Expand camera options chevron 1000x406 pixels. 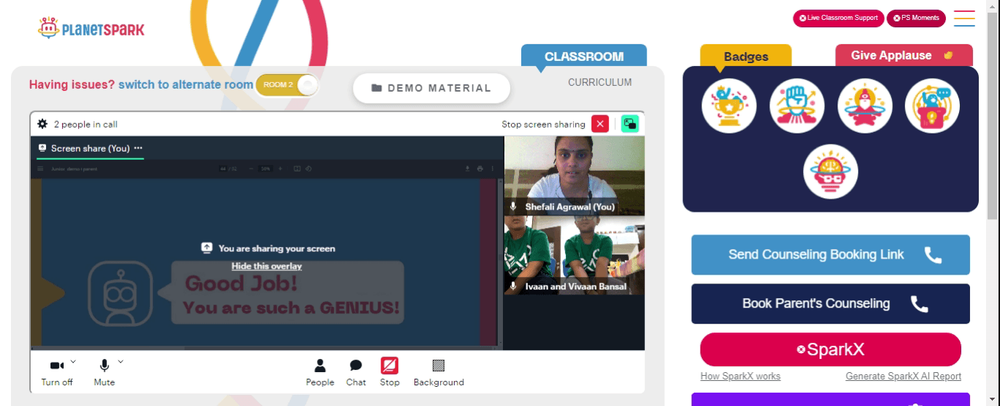[73, 361]
